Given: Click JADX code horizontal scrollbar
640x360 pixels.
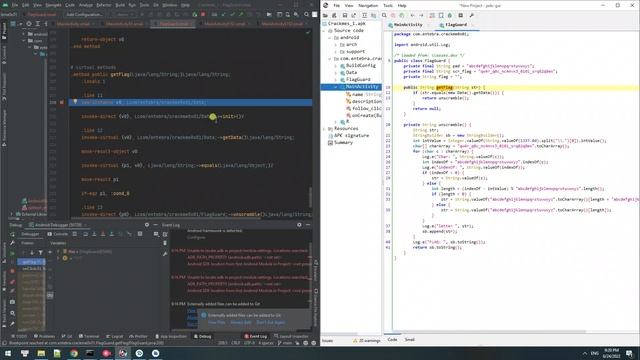Looking at the screenshot, I should click(x=490, y=332).
